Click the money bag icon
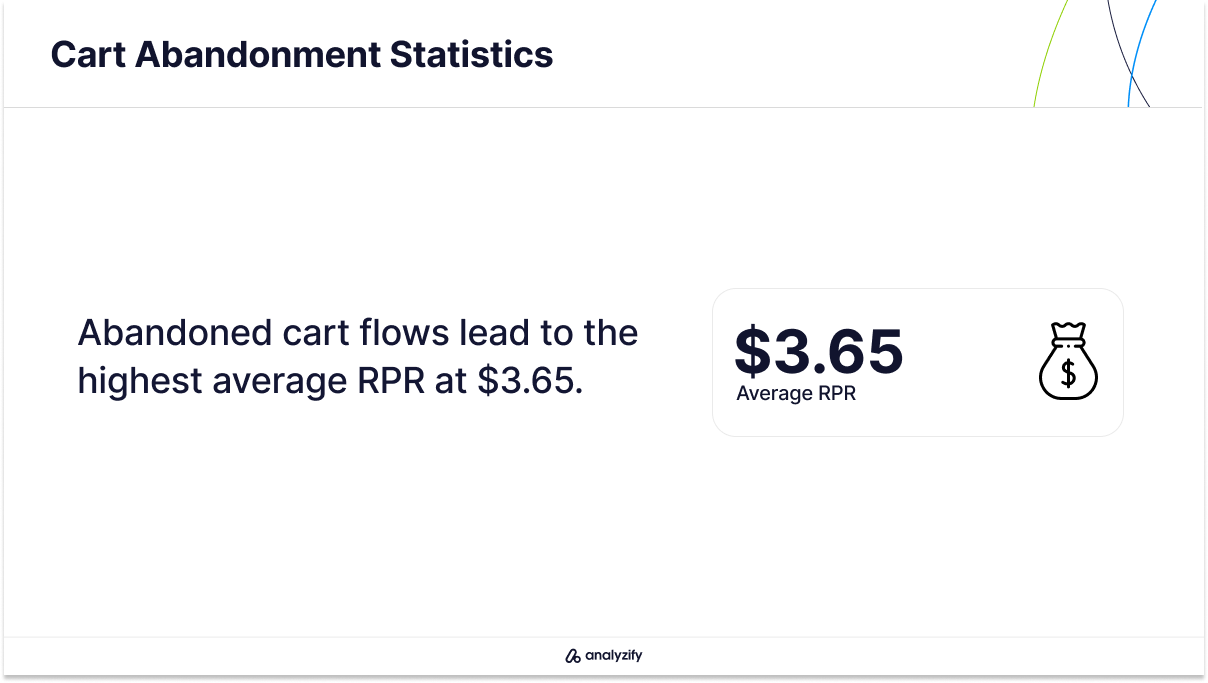Image resolution: width=1208 pixels, height=683 pixels. point(1068,361)
